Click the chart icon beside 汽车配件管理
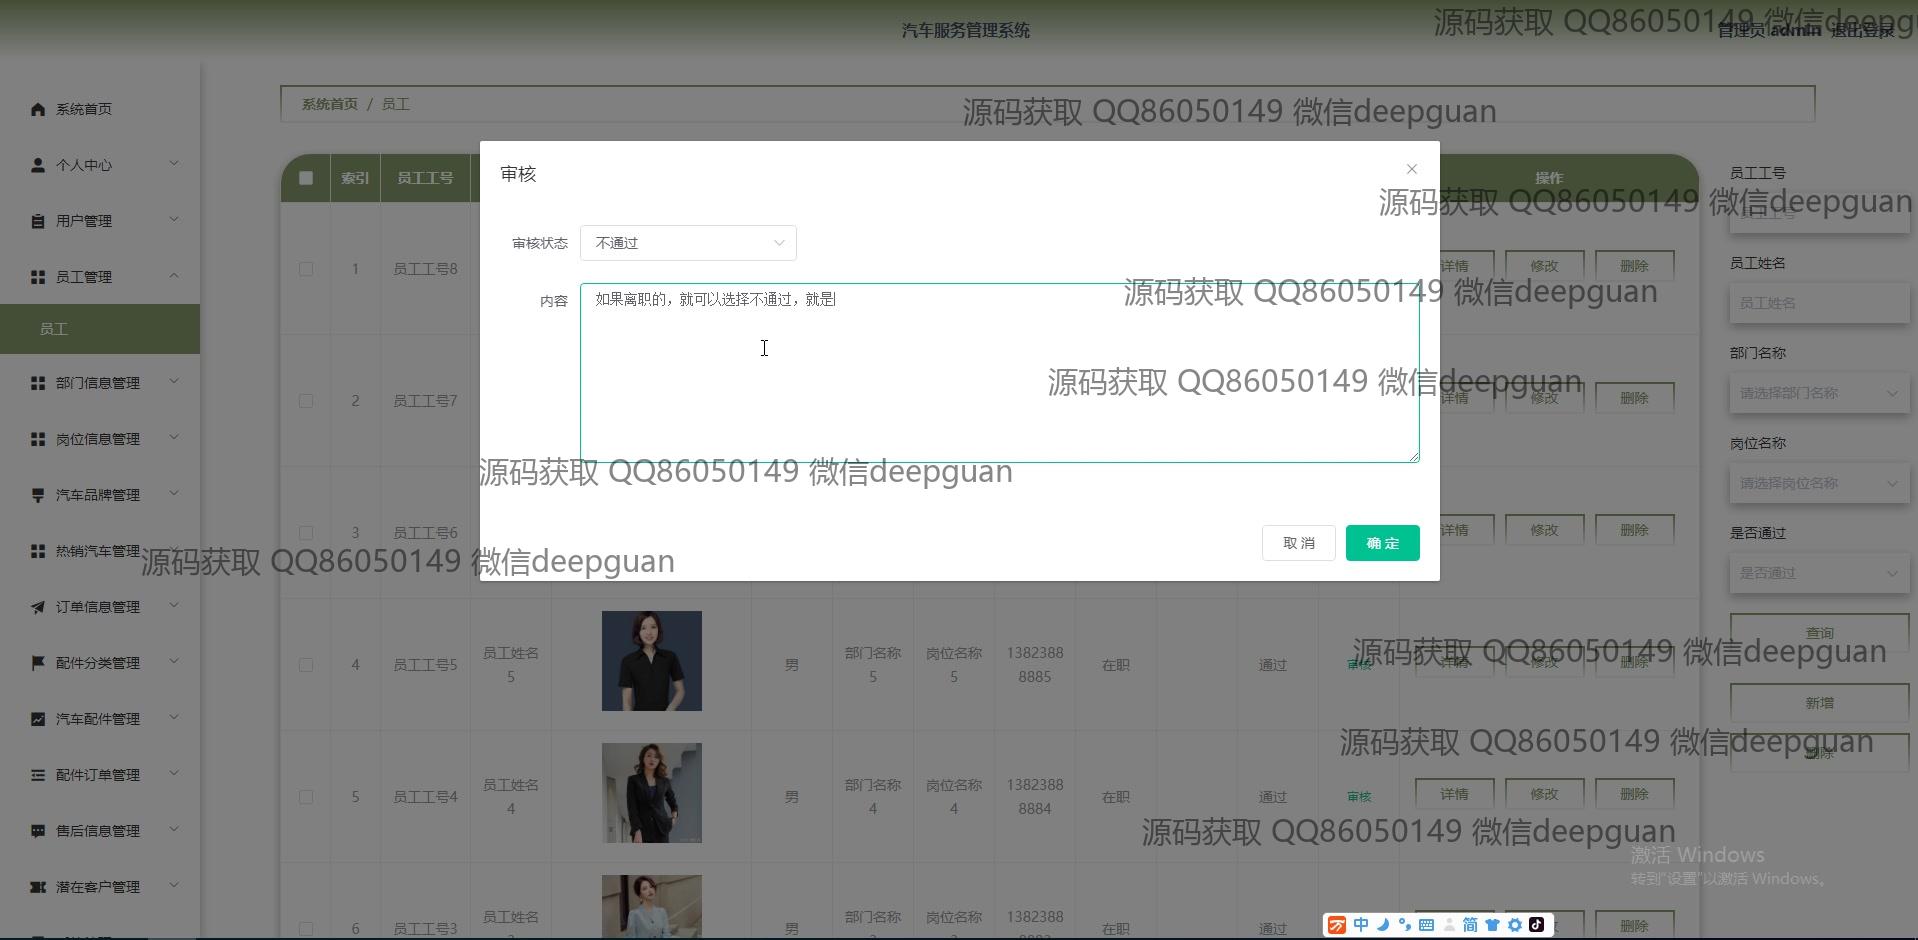 [x=38, y=719]
